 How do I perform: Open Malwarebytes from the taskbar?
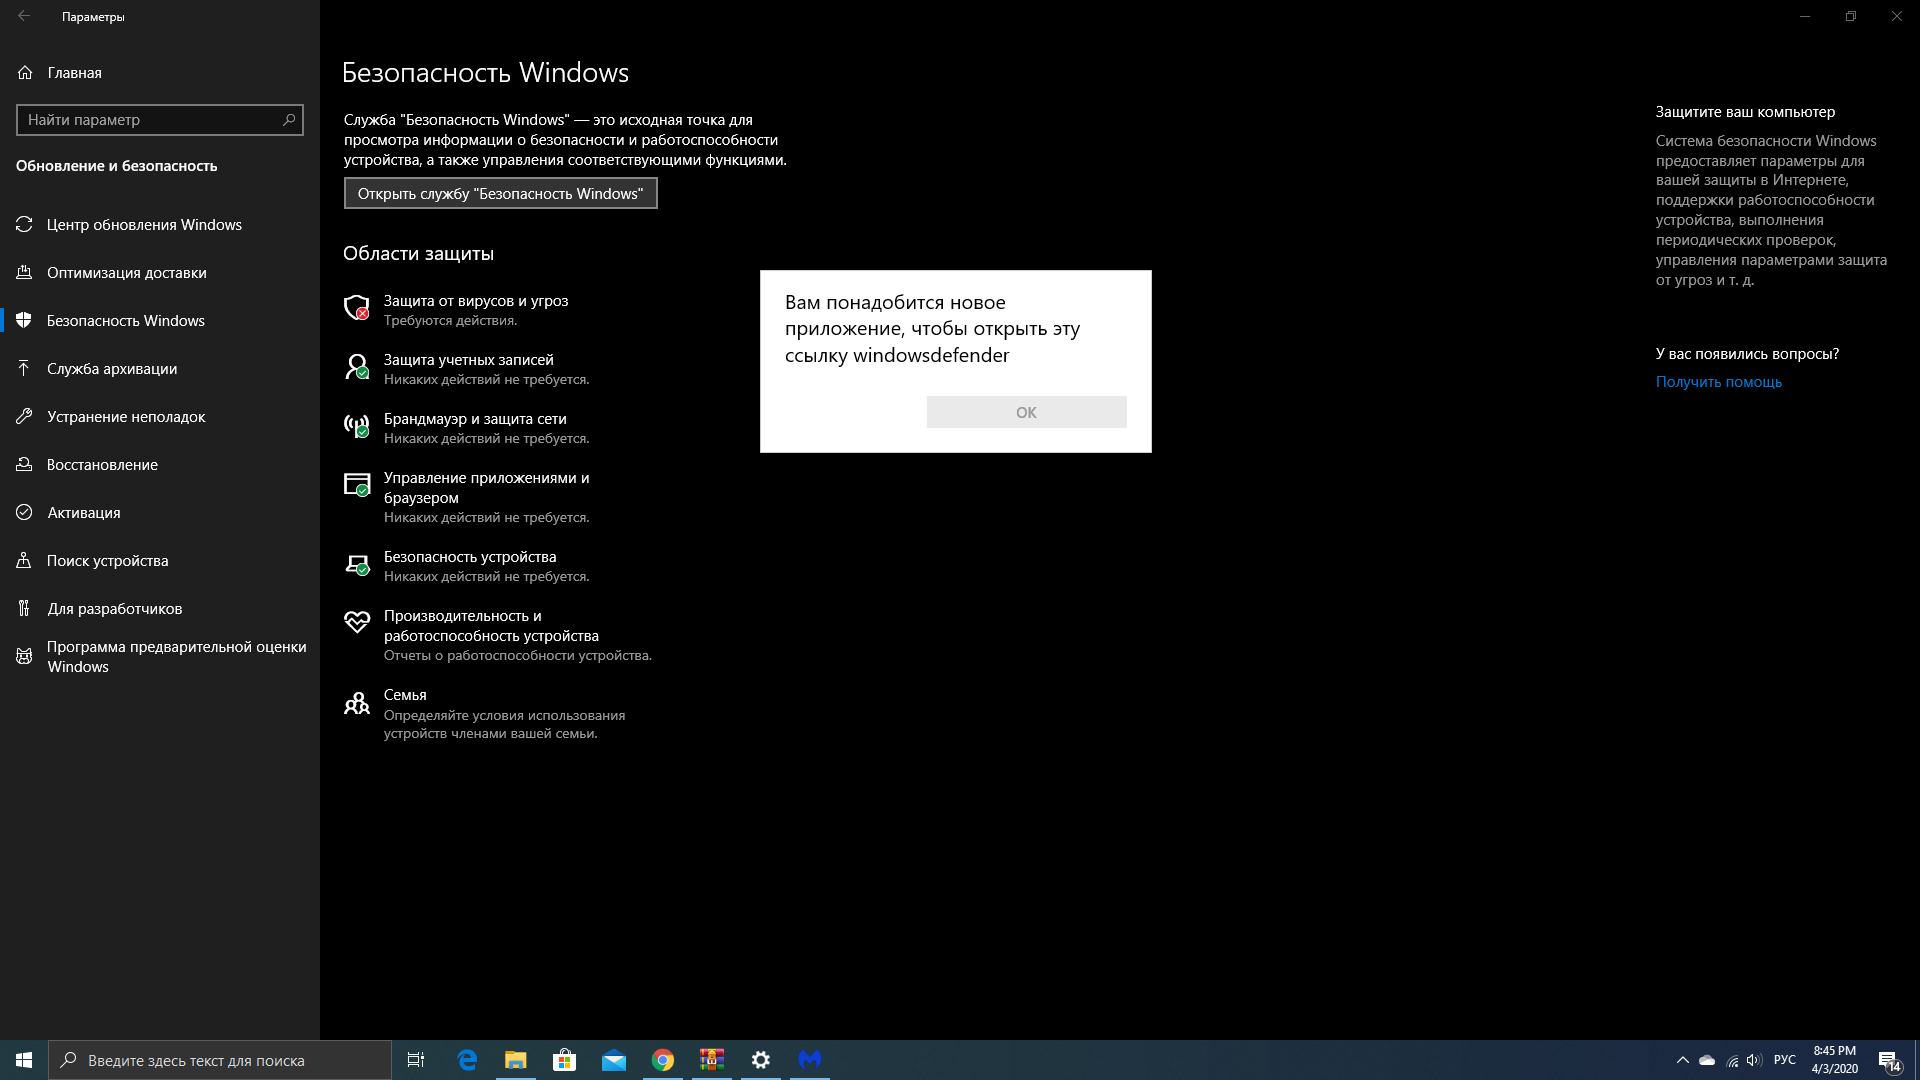[810, 1060]
